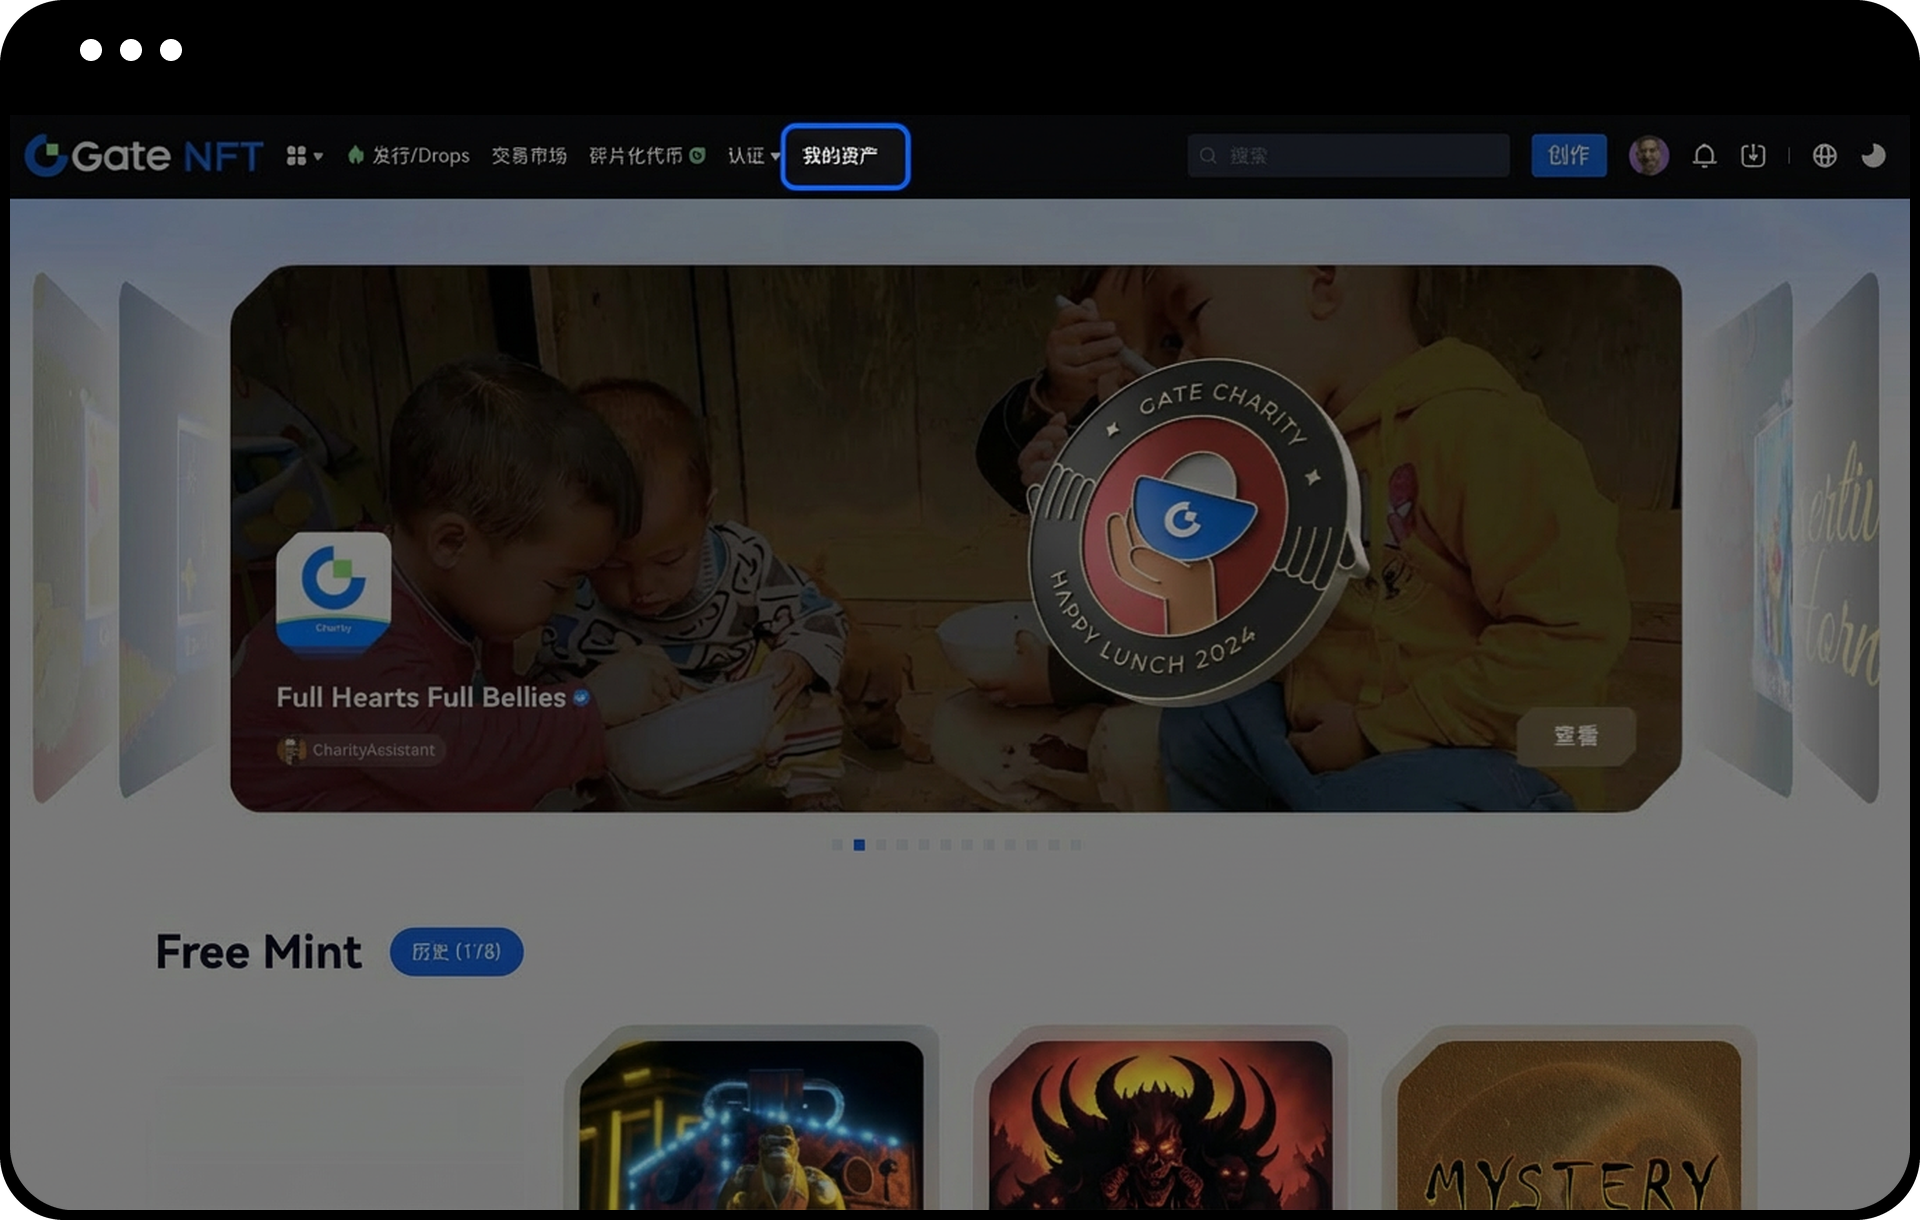Click 查看 button on charity banner
Screen dimensions: 1920x1220
1575,736
